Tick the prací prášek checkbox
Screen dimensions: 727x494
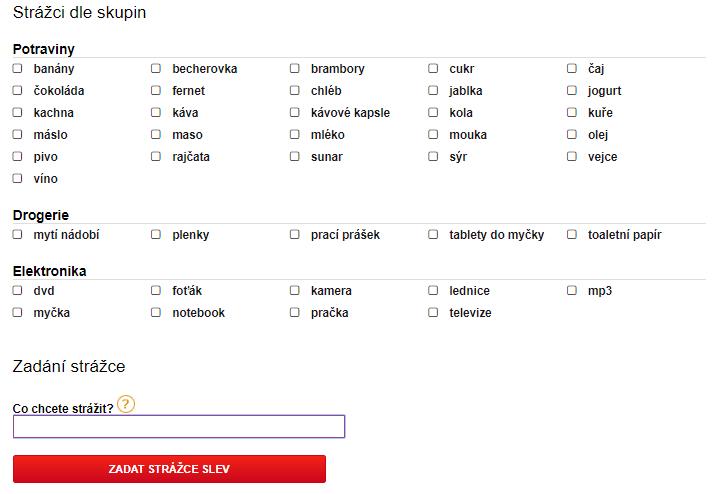[x=294, y=234]
